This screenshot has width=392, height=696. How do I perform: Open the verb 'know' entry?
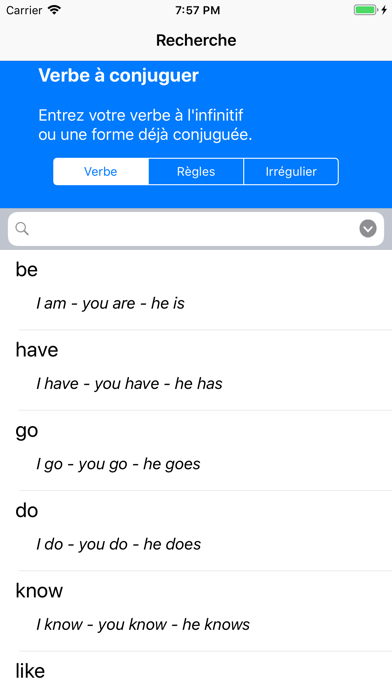(196, 611)
